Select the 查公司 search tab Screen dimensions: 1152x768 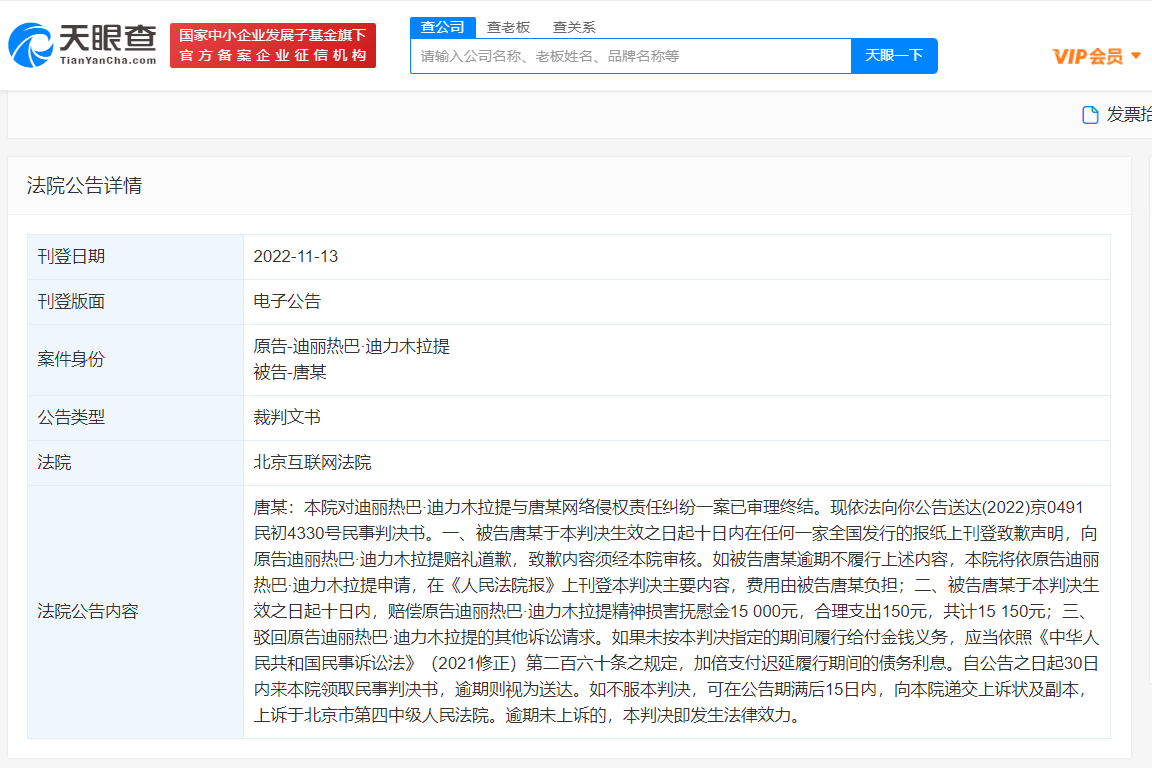point(442,27)
